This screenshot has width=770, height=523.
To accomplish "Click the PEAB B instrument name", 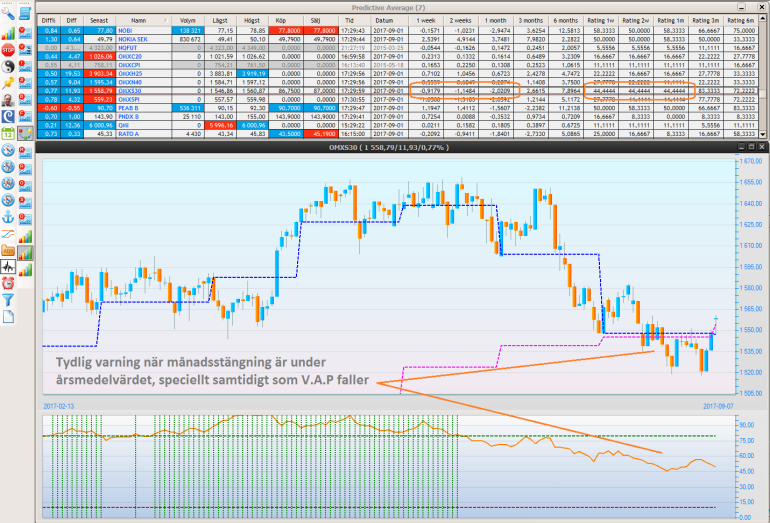I will point(138,107).
